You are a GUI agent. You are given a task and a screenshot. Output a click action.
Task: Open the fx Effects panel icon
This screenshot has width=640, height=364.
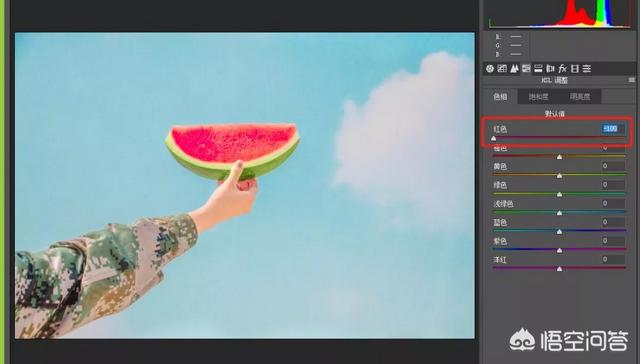coord(562,69)
